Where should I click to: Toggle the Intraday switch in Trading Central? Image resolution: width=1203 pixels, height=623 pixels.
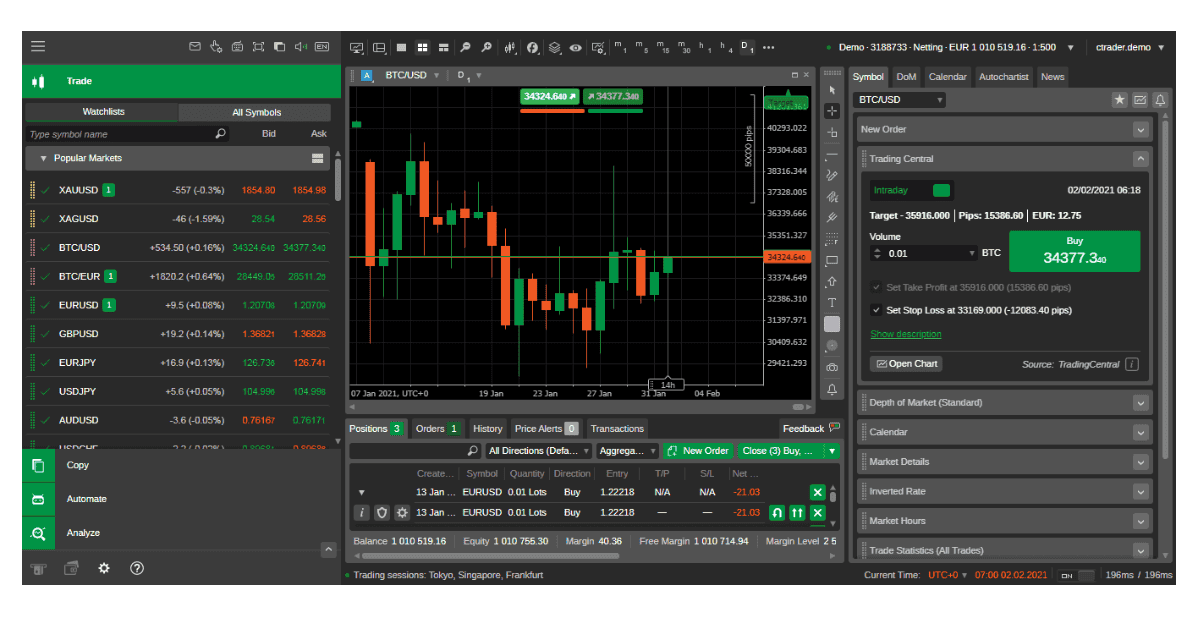941,189
